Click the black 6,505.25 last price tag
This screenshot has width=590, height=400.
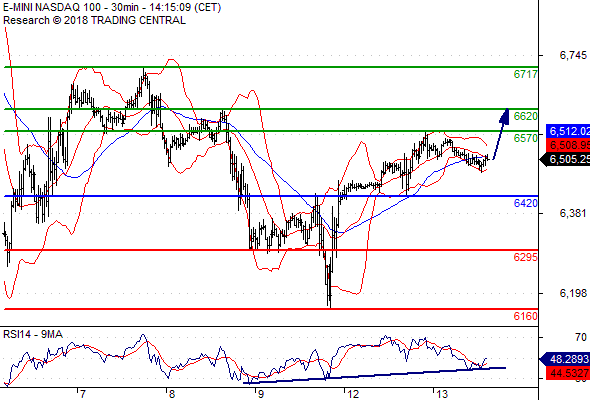[x=565, y=159]
